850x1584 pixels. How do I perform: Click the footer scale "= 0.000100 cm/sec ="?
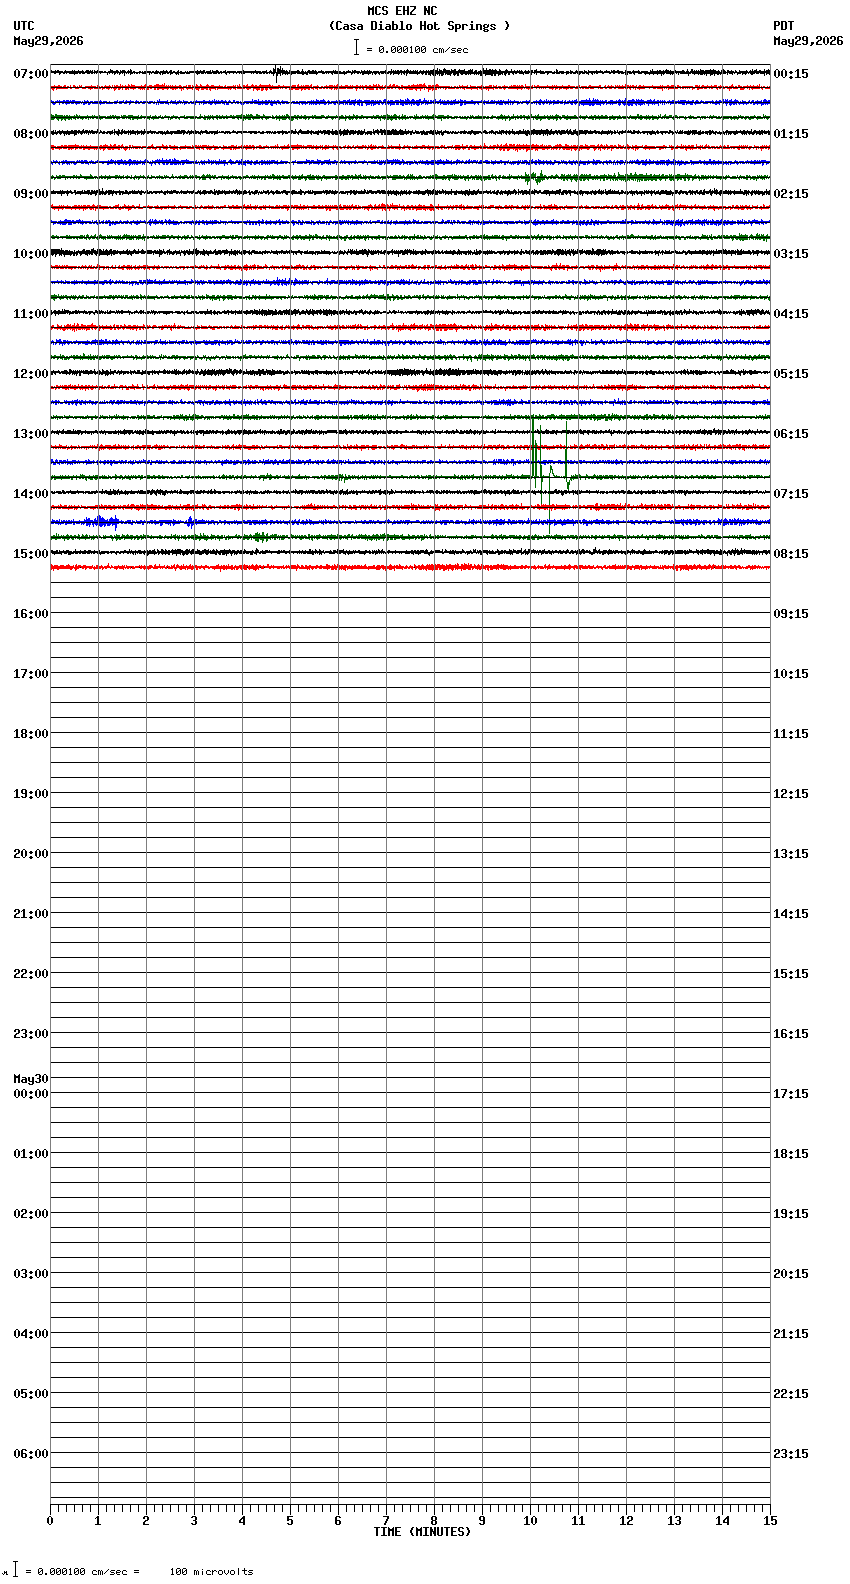click(x=82, y=1572)
